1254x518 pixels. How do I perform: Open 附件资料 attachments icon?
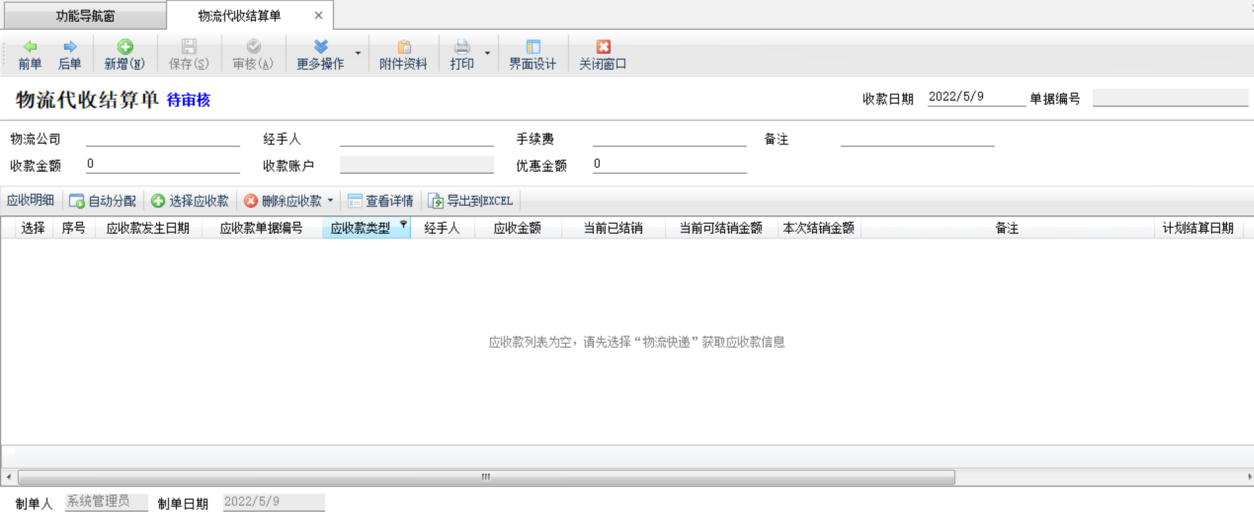pos(404,47)
